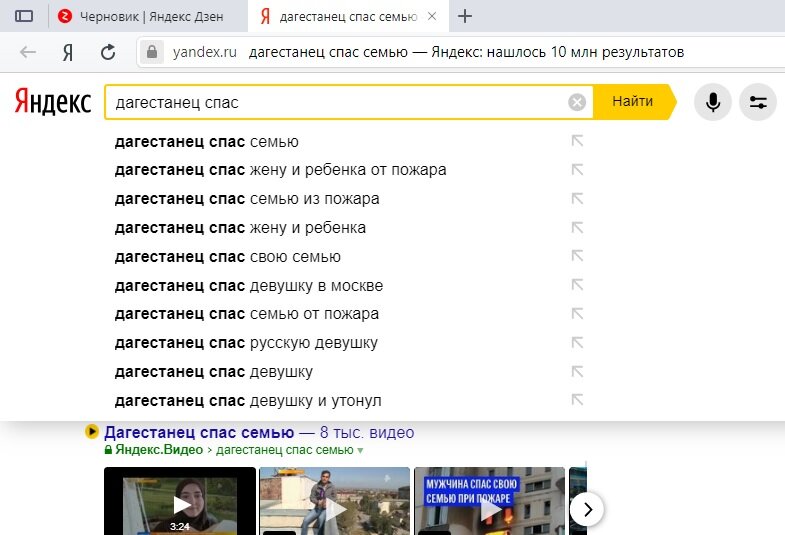785x535 pixels.
Task: Toggle the browser sidebar panel icon
Action: 24,16
